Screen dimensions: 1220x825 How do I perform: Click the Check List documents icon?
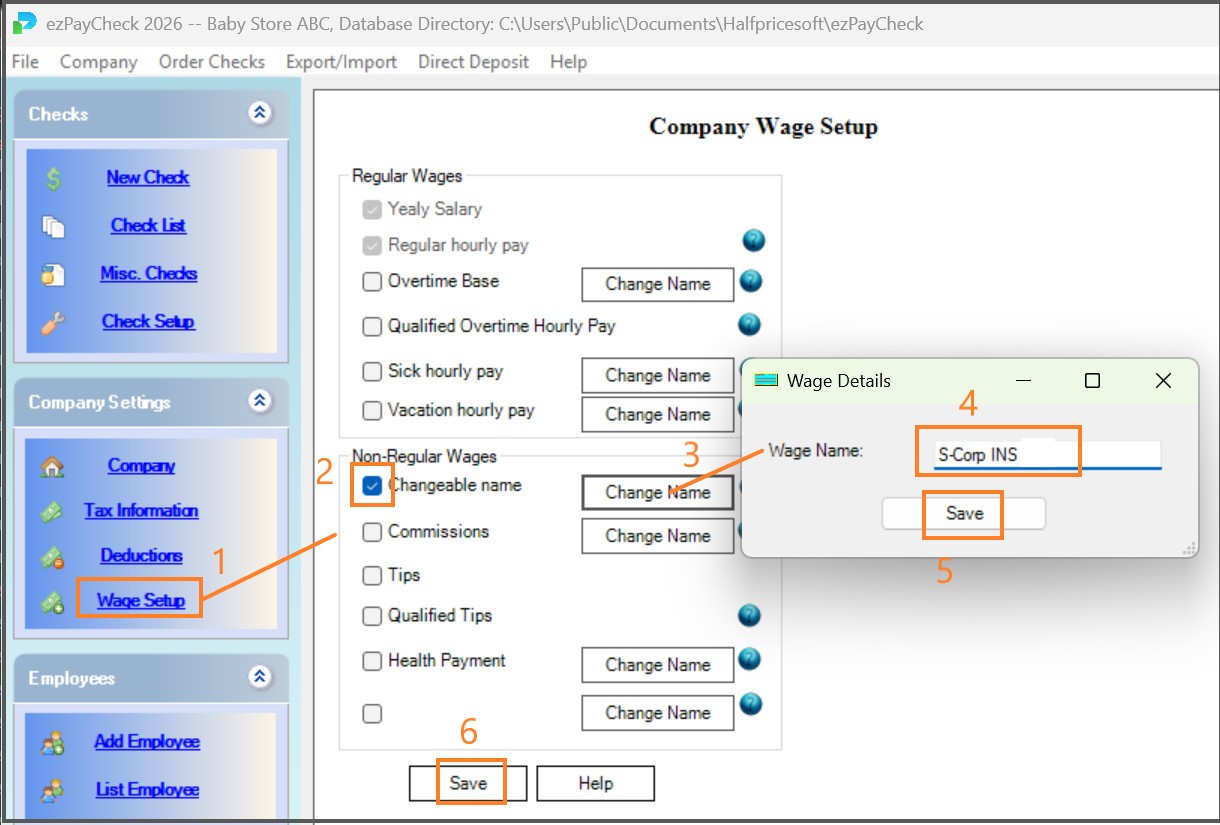coord(53,227)
